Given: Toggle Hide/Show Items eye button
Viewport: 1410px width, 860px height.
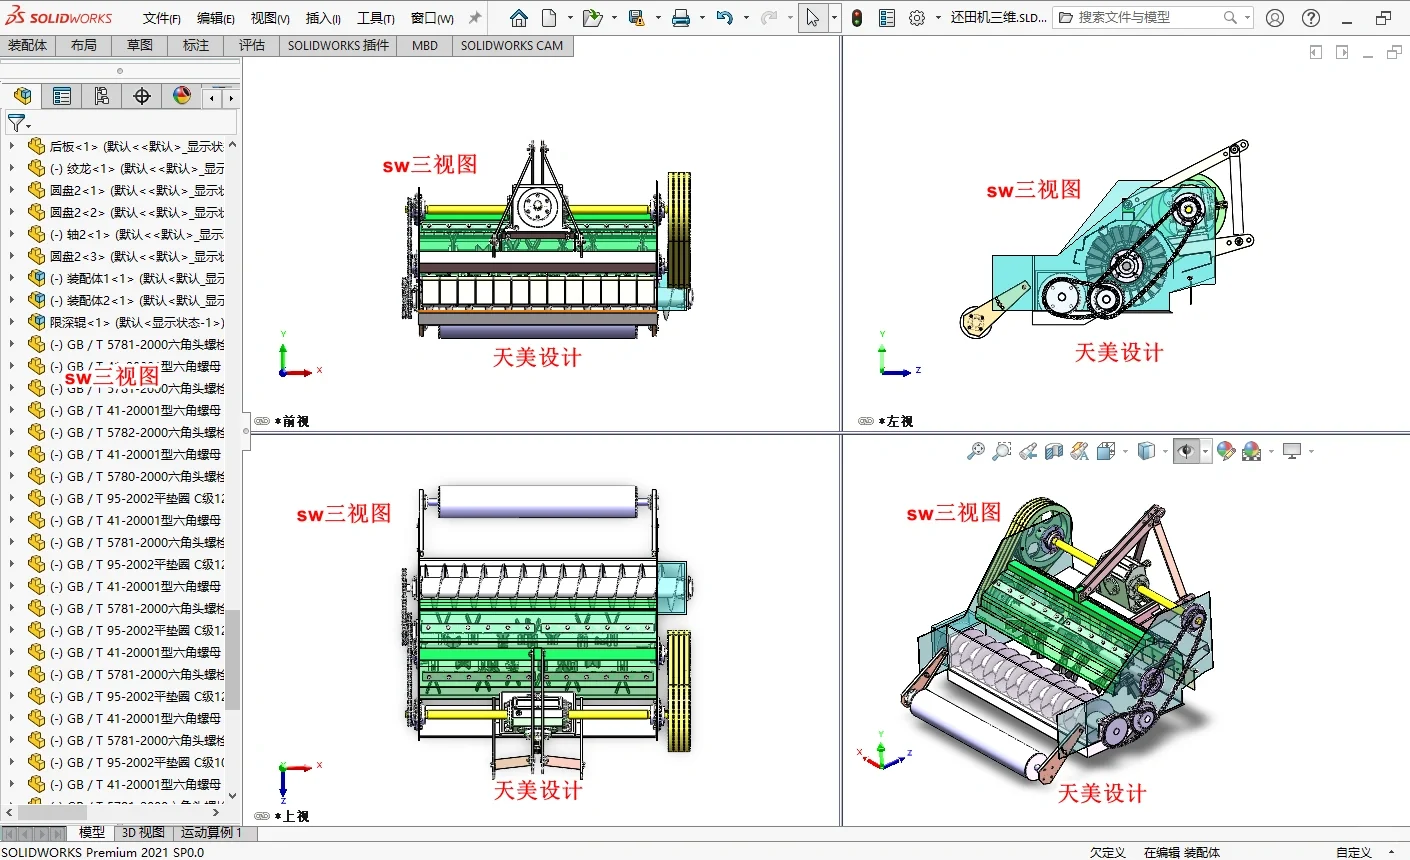Looking at the screenshot, I should (1187, 452).
